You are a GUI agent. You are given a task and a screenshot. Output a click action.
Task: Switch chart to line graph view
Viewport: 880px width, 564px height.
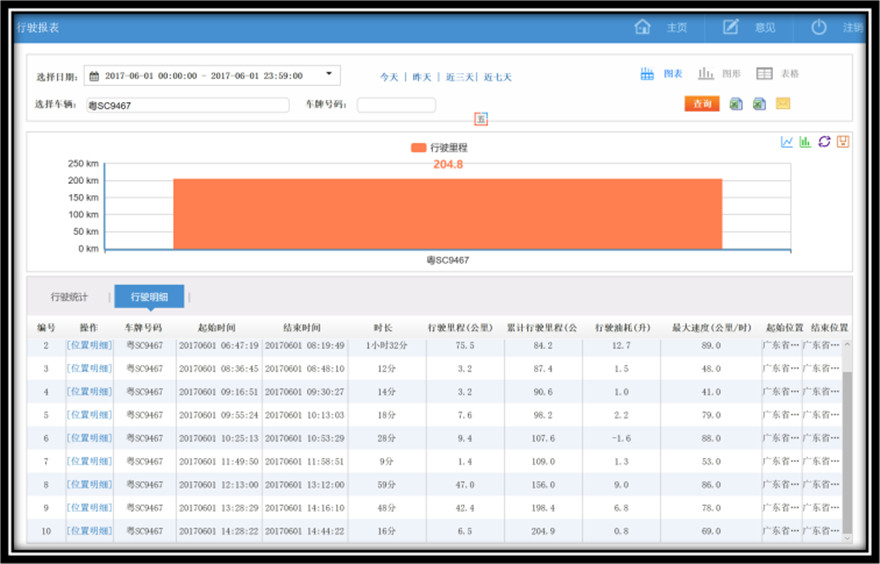tap(787, 142)
